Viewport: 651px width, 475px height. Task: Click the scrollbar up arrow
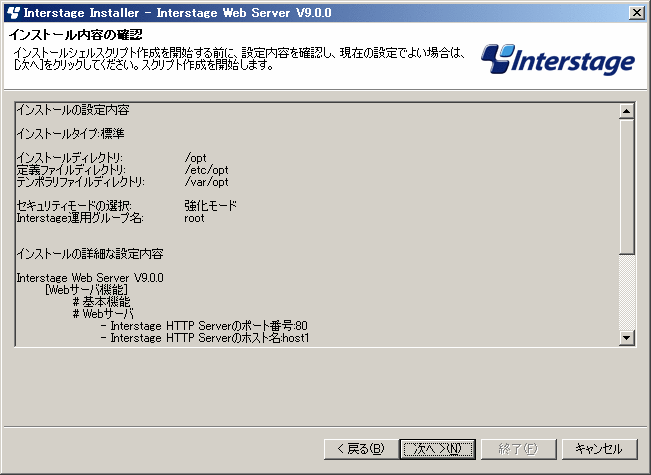click(x=626, y=111)
